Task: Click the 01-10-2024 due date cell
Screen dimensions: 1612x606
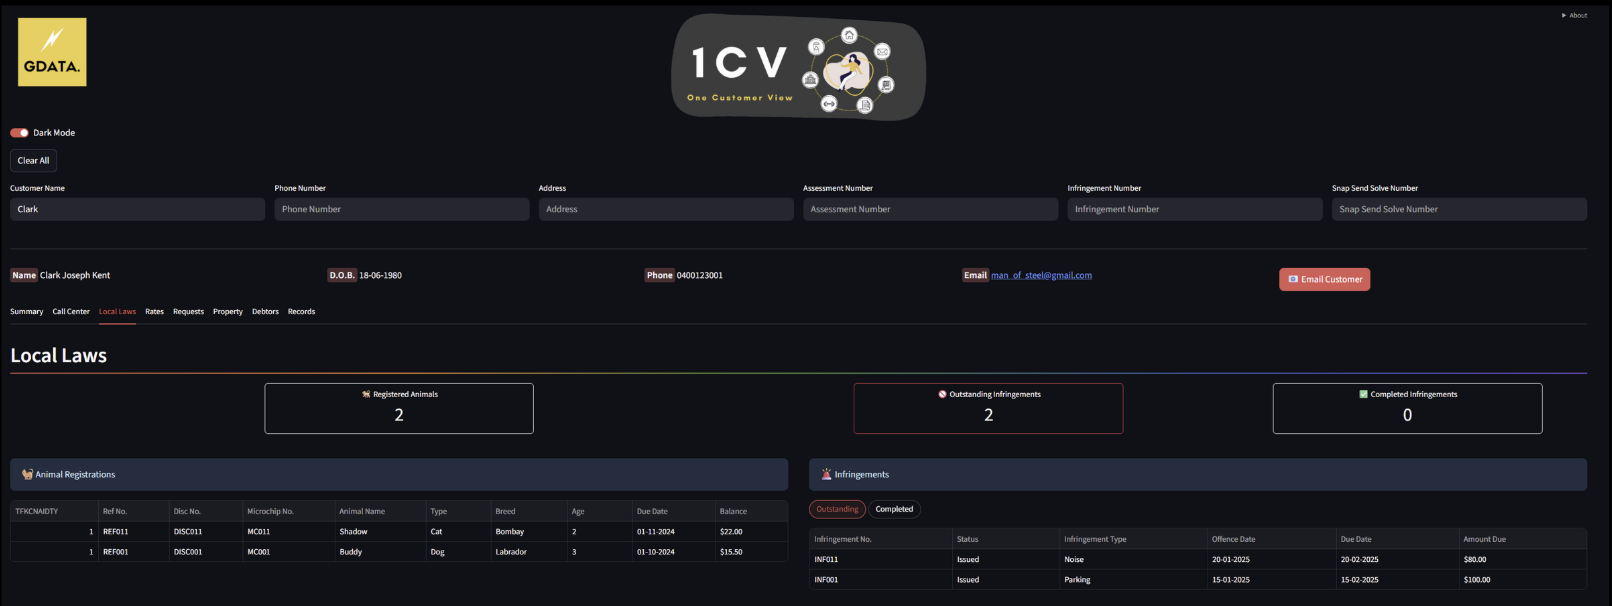Action: coord(673,551)
